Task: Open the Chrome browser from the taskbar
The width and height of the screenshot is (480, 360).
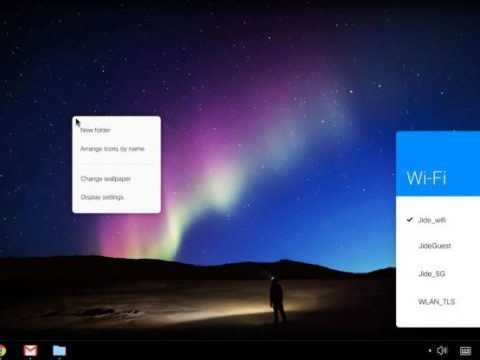Action: tap(2, 351)
